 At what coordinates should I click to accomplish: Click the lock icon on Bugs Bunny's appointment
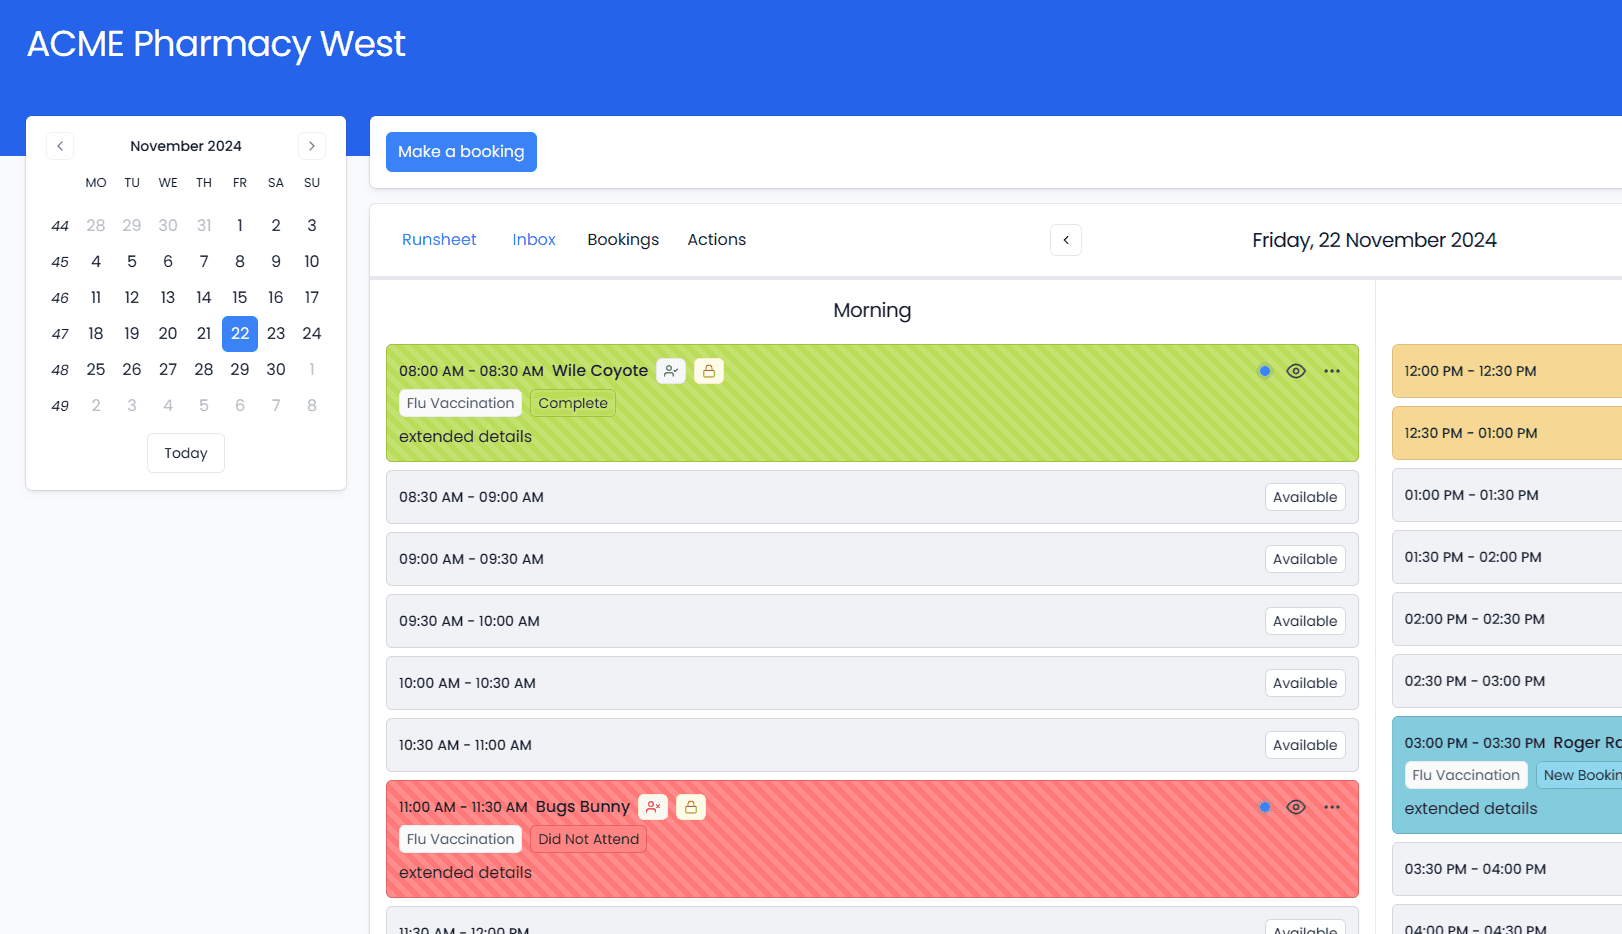click(691, 807)
